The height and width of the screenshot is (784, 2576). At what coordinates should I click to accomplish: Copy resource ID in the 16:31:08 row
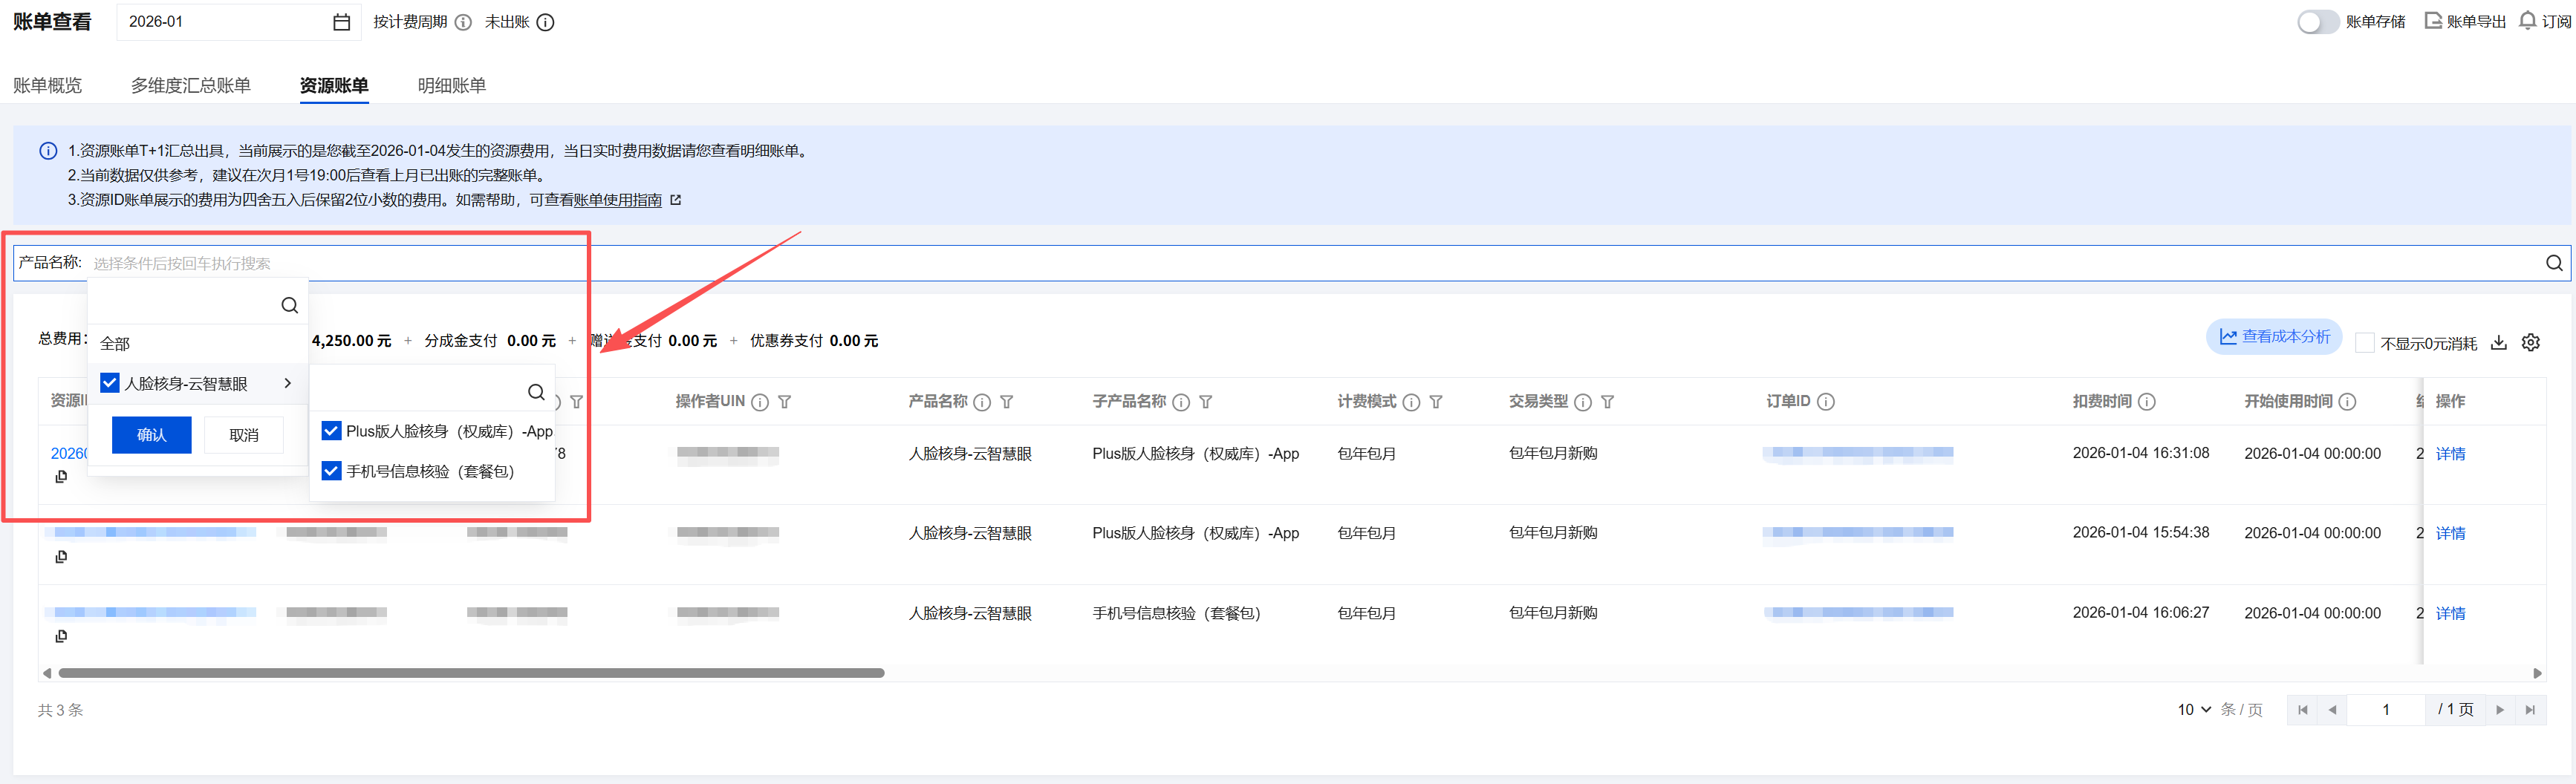pyautogui.click(x=61, y=477)
